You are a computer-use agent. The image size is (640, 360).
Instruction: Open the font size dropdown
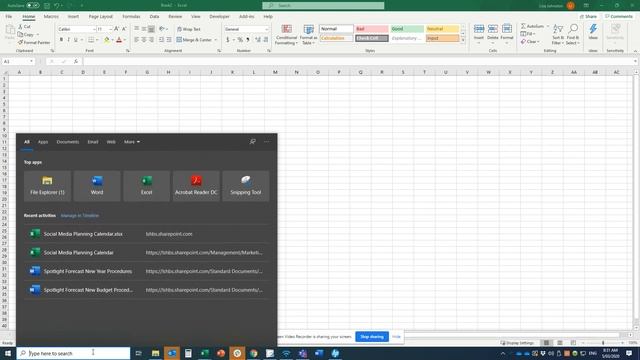point(110,29)
